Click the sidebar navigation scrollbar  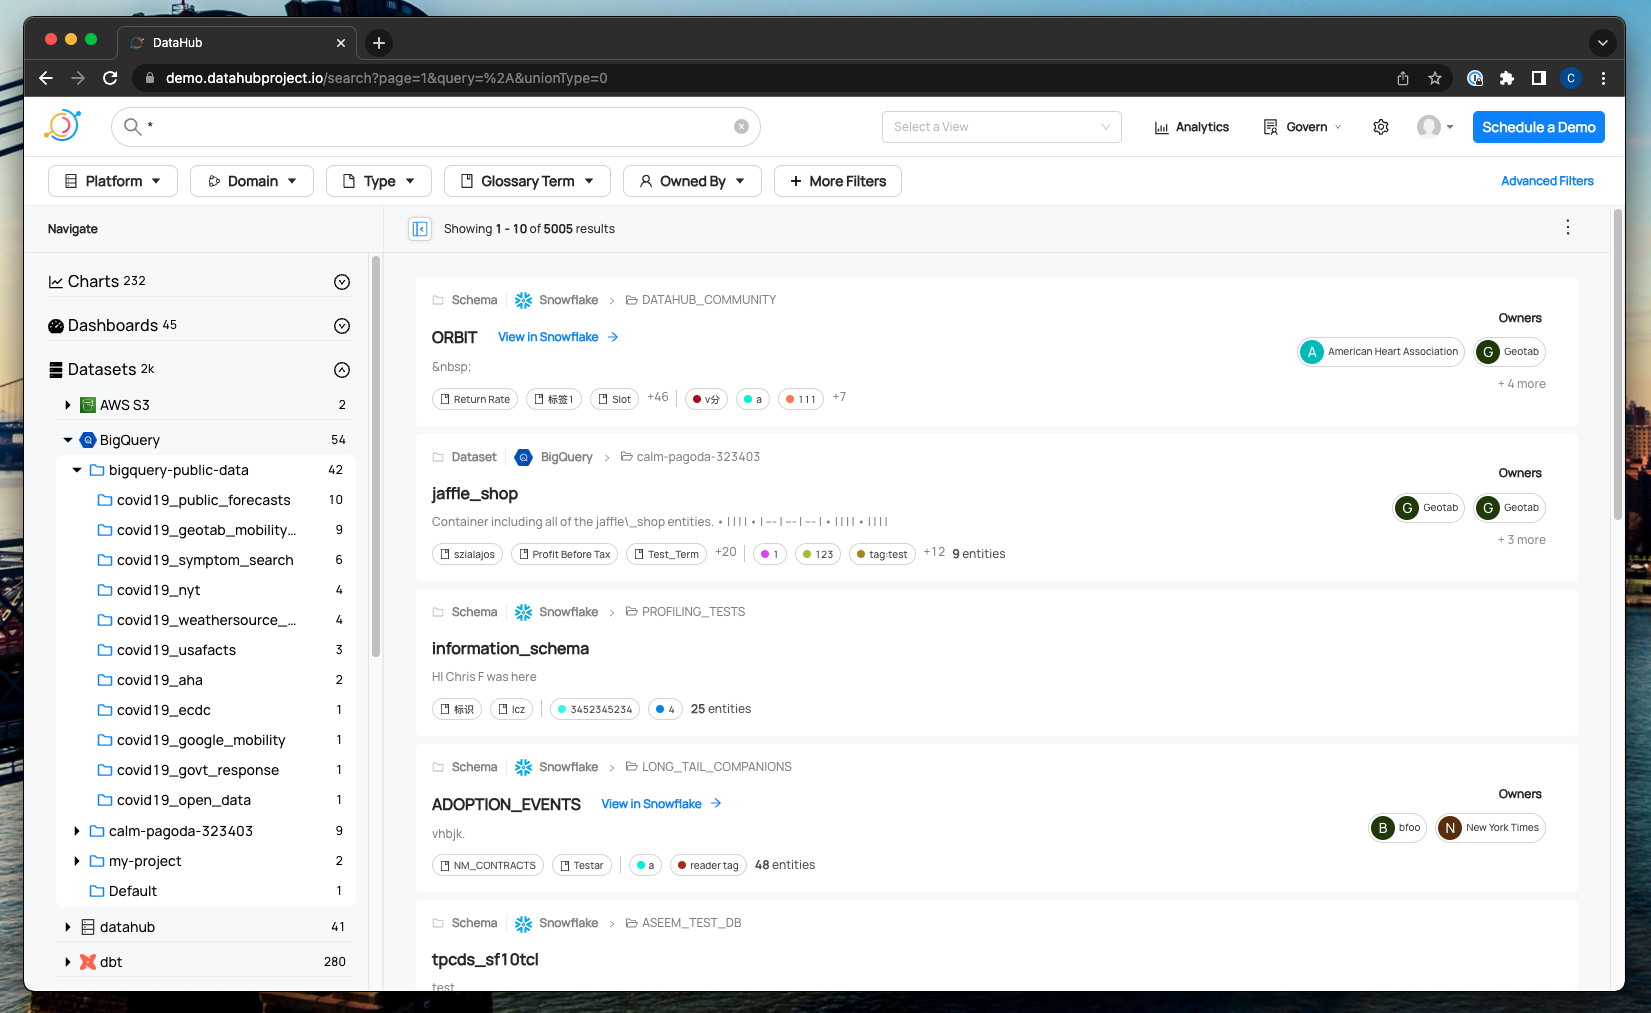coord(376,457)
